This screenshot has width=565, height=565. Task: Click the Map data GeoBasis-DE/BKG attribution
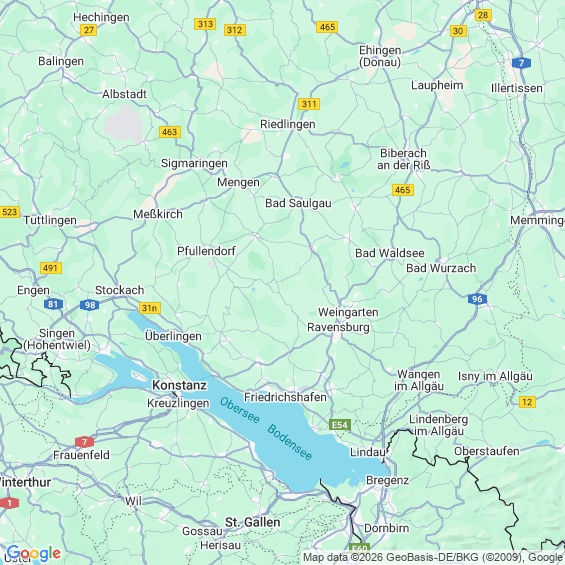[x=433, y=558]
